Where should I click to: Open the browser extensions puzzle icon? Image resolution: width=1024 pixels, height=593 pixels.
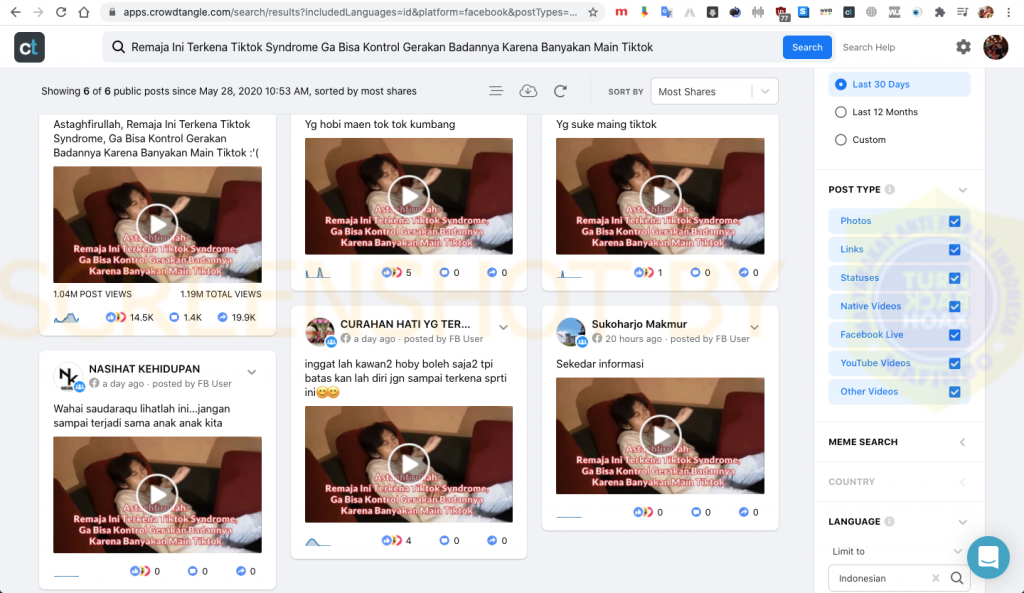tap(940, 12)
